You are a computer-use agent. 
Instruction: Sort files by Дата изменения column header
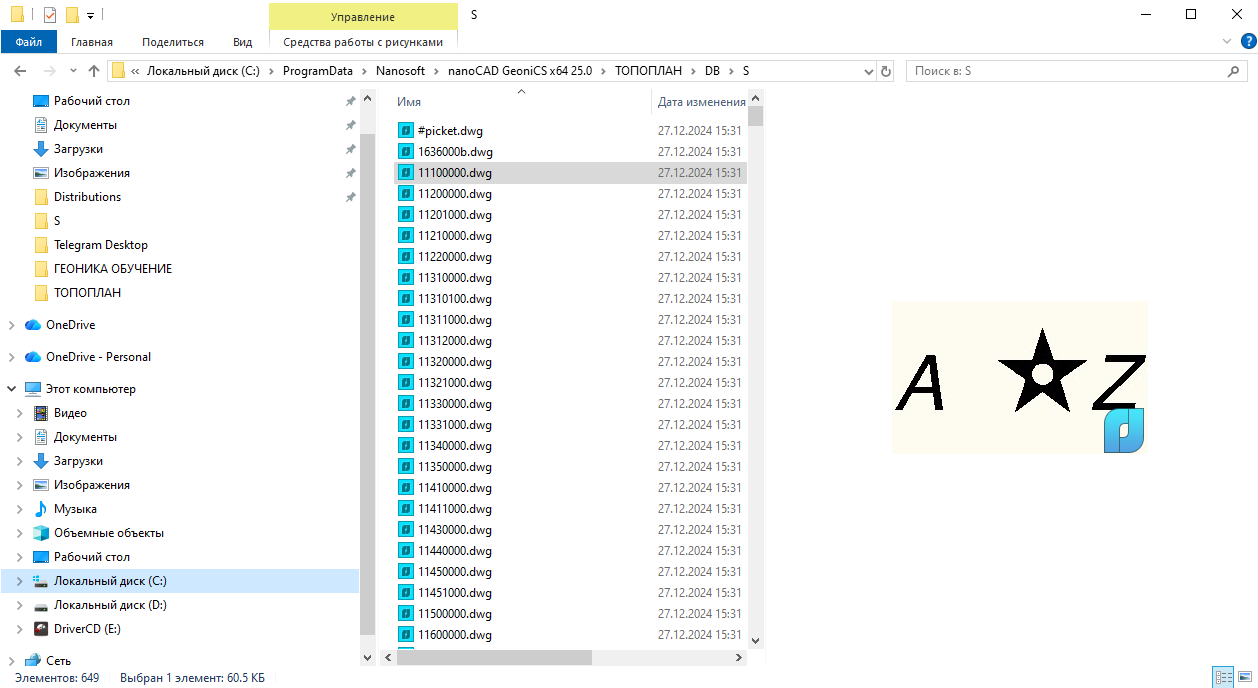point(700,102)
